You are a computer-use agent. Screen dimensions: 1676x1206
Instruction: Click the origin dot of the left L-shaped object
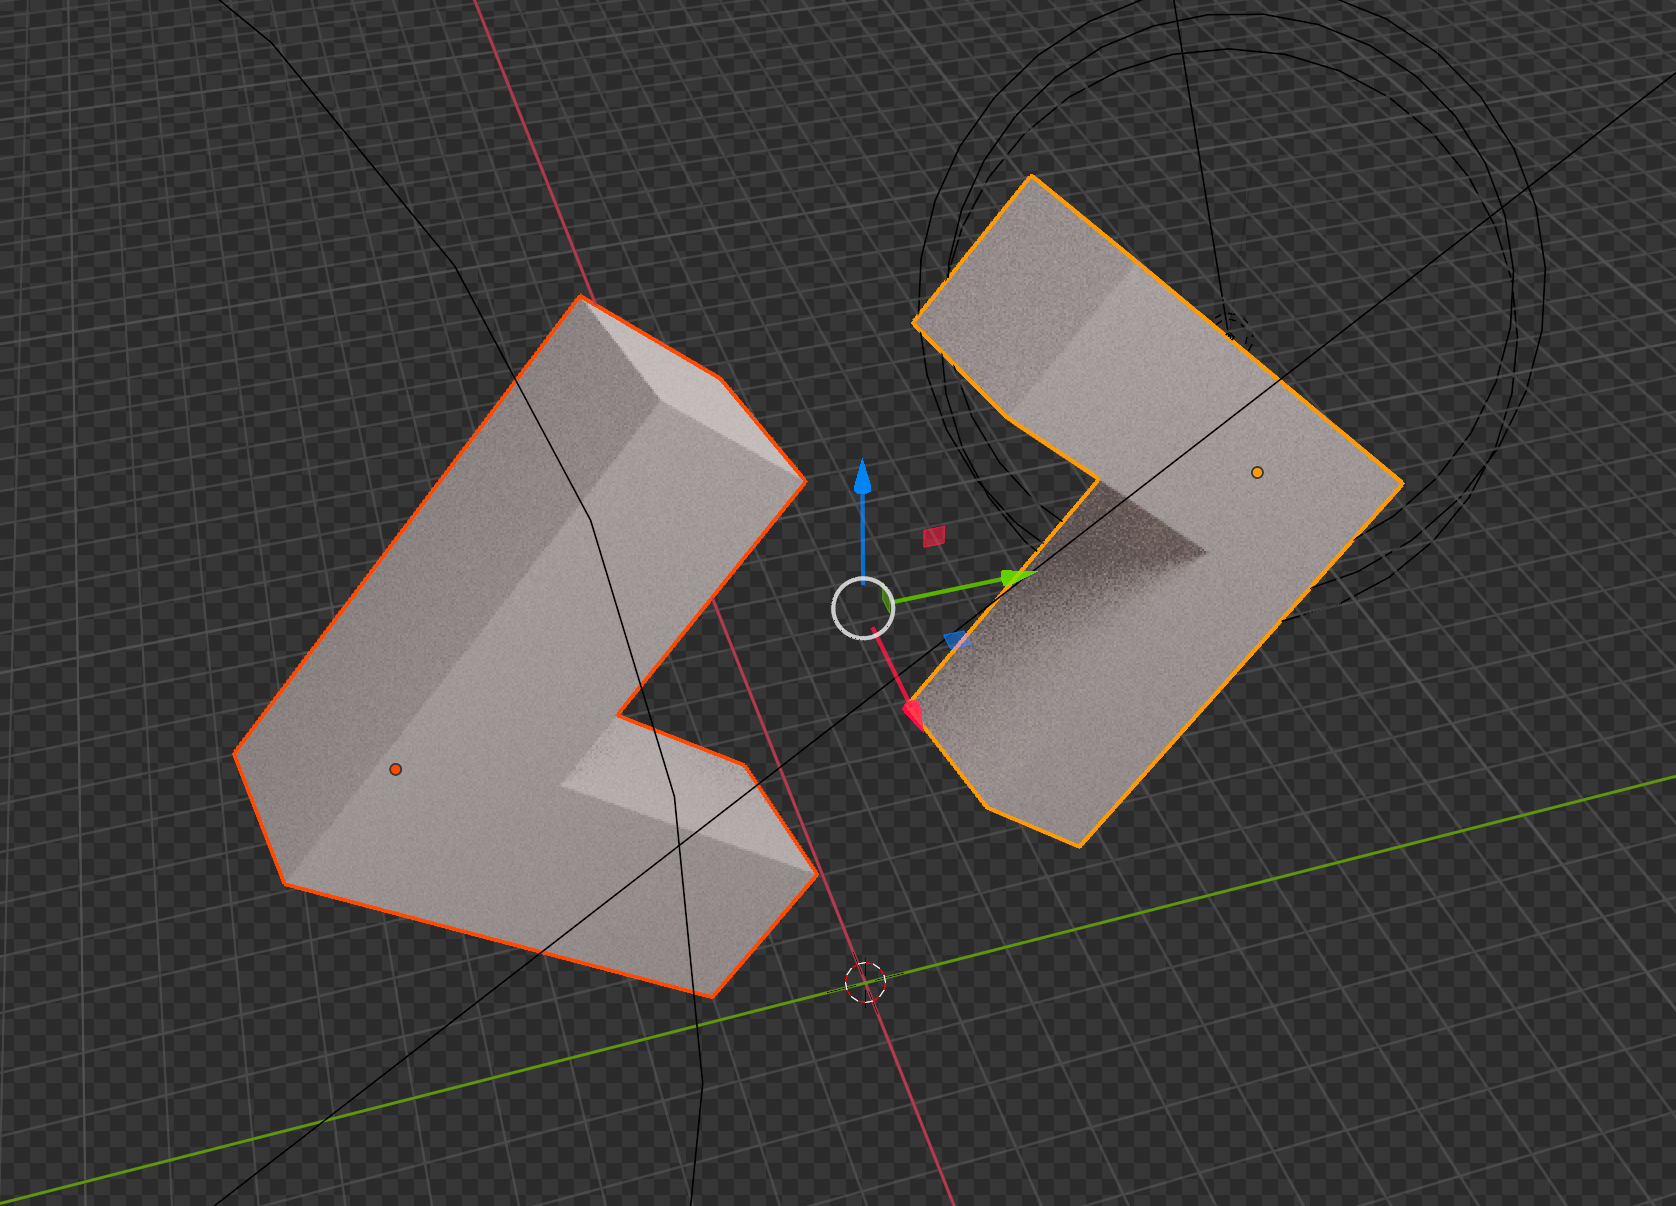pos(396,769)
